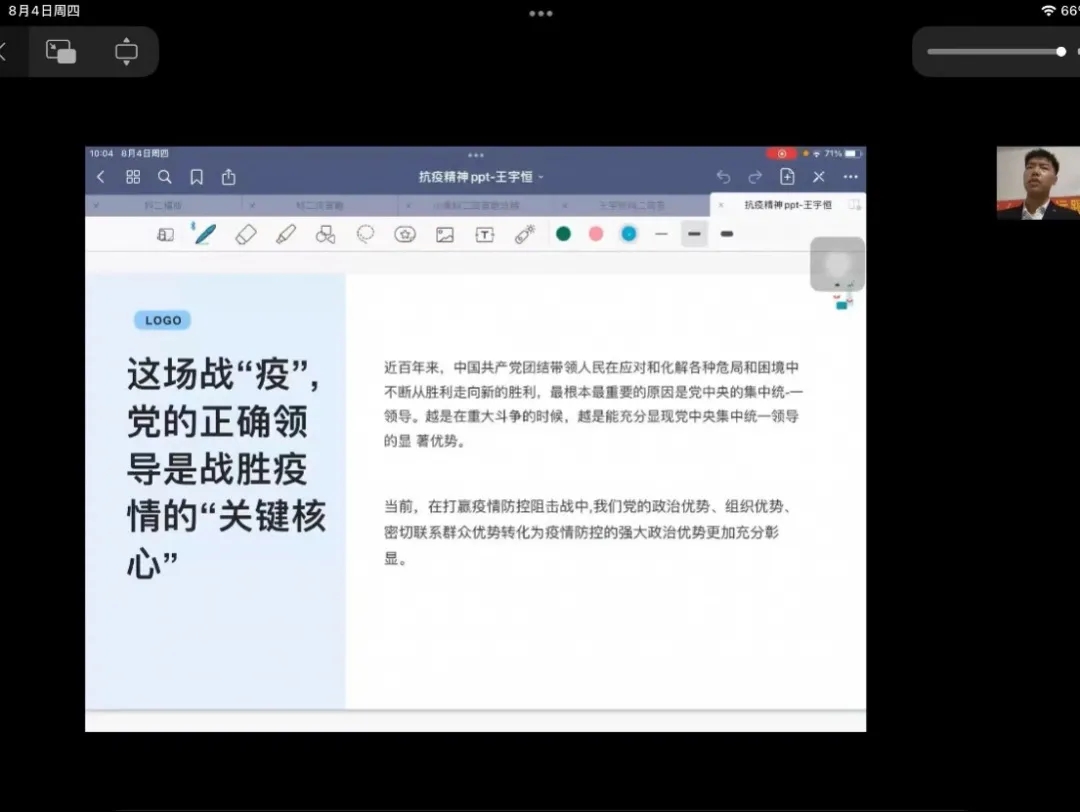Image resolution: width=1080 pixels, height=812 pixels.
Task: Click the slide heading 这场战"疫"
Action: 225,468
